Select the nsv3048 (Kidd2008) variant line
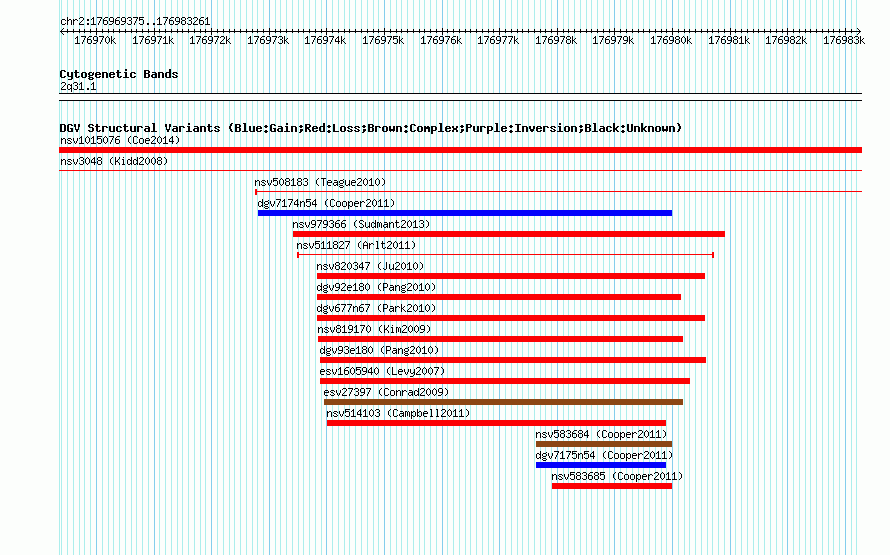The height and width of the screenshot is (555, 890). pyautogui.click(x=460, y=171)
